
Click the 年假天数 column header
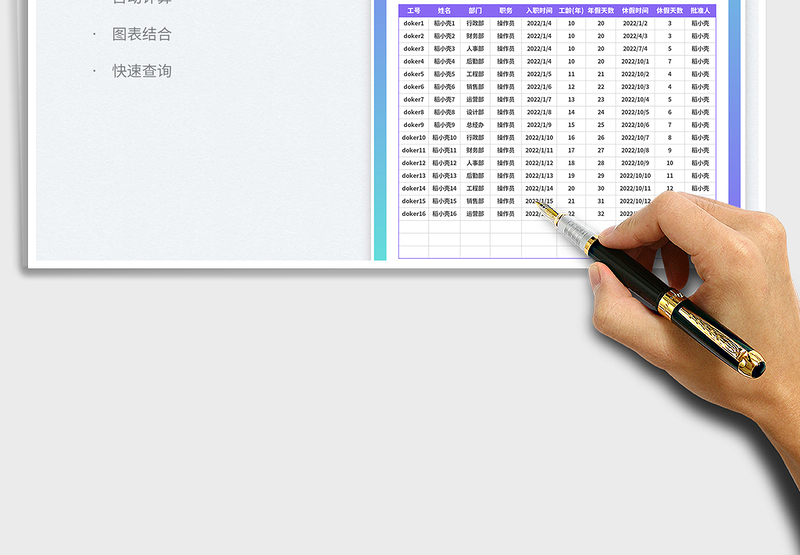[601, 10]
